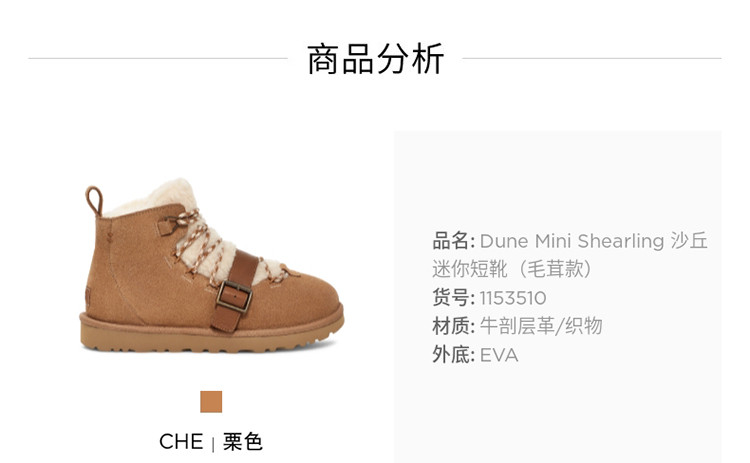The height and width of the screenshot is (463, 750).
Task: Click the 栗色 color name
Action: click(x=243, y=441)
